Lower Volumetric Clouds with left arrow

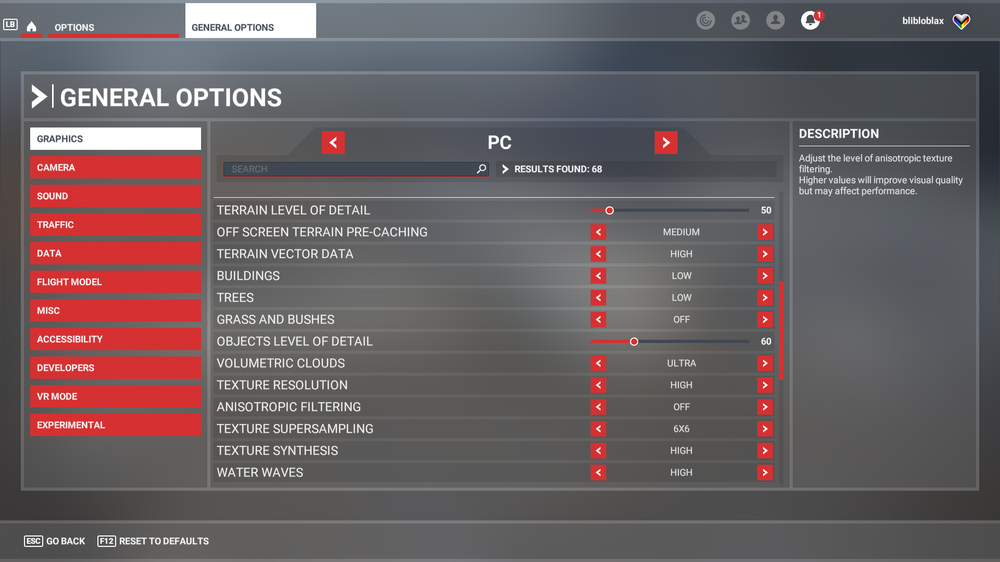click(598, 363)
